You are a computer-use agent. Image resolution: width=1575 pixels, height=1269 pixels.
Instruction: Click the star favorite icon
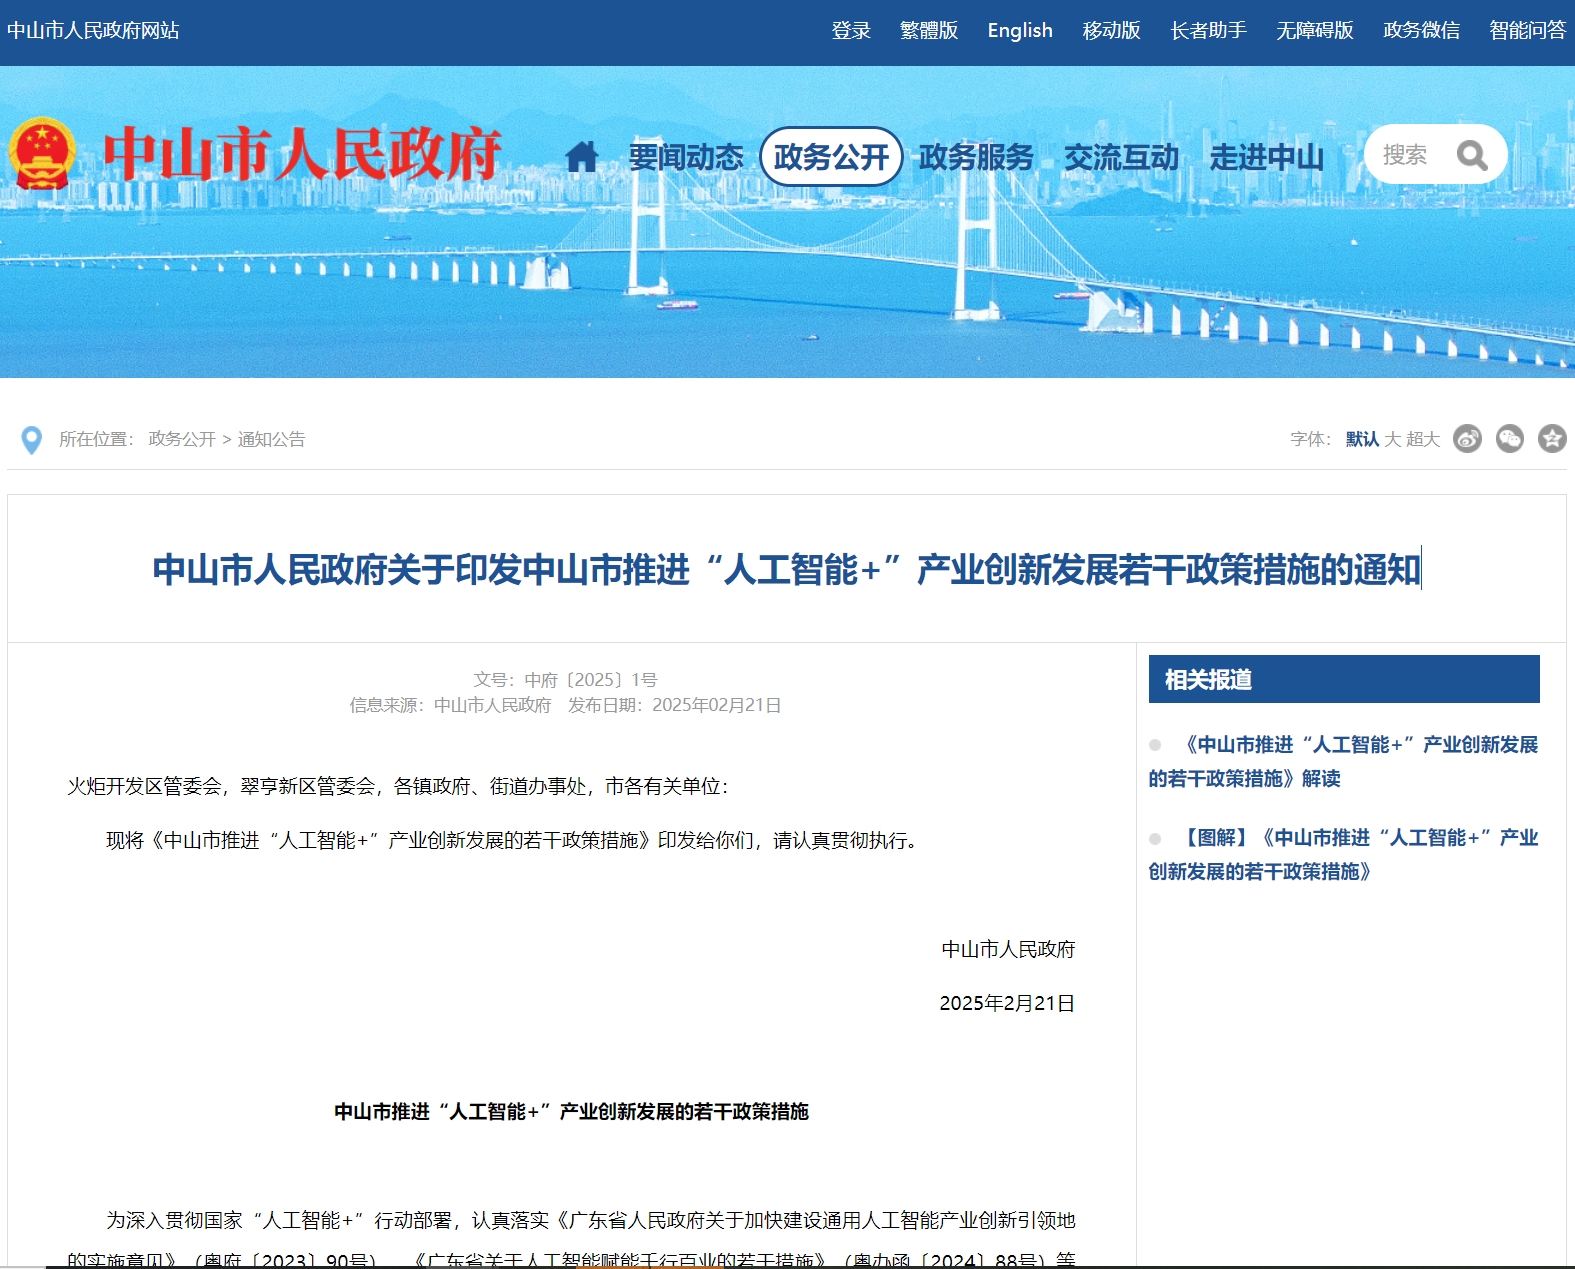1551,439
